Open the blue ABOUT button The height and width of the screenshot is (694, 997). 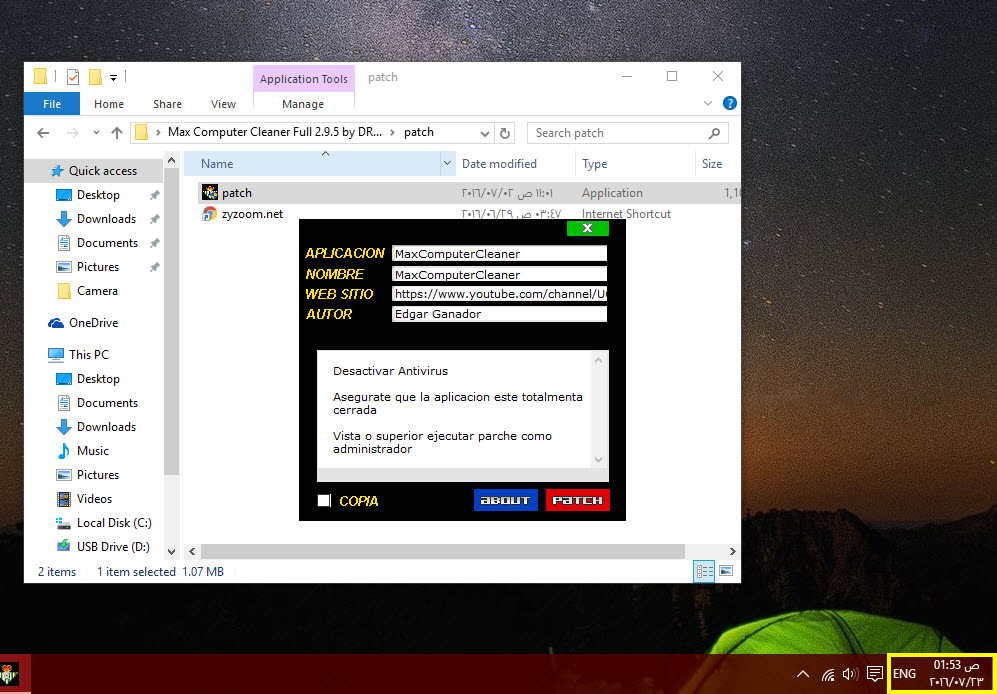(x=505, y=500)
